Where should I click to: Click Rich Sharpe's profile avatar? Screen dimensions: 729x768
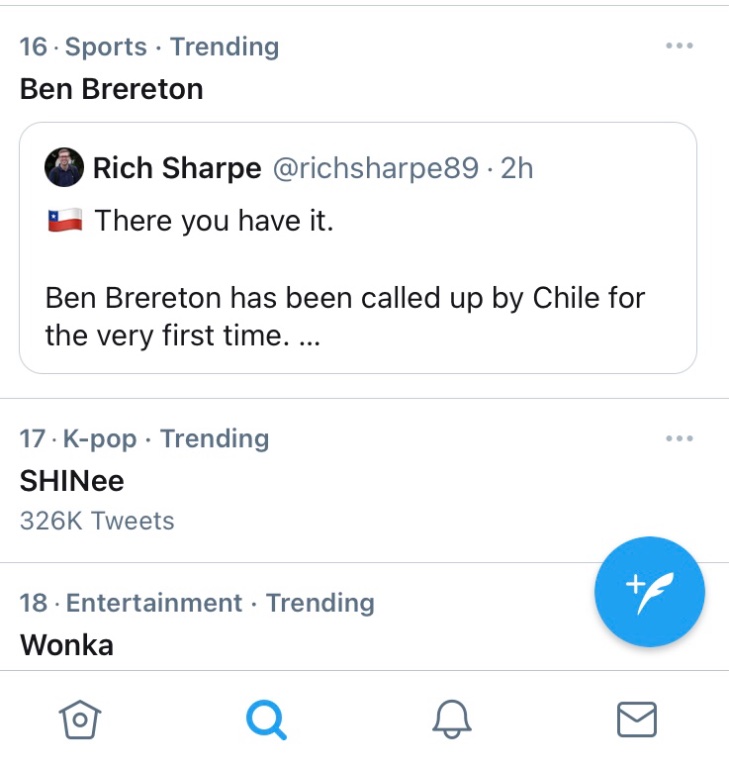pos(64,168)
